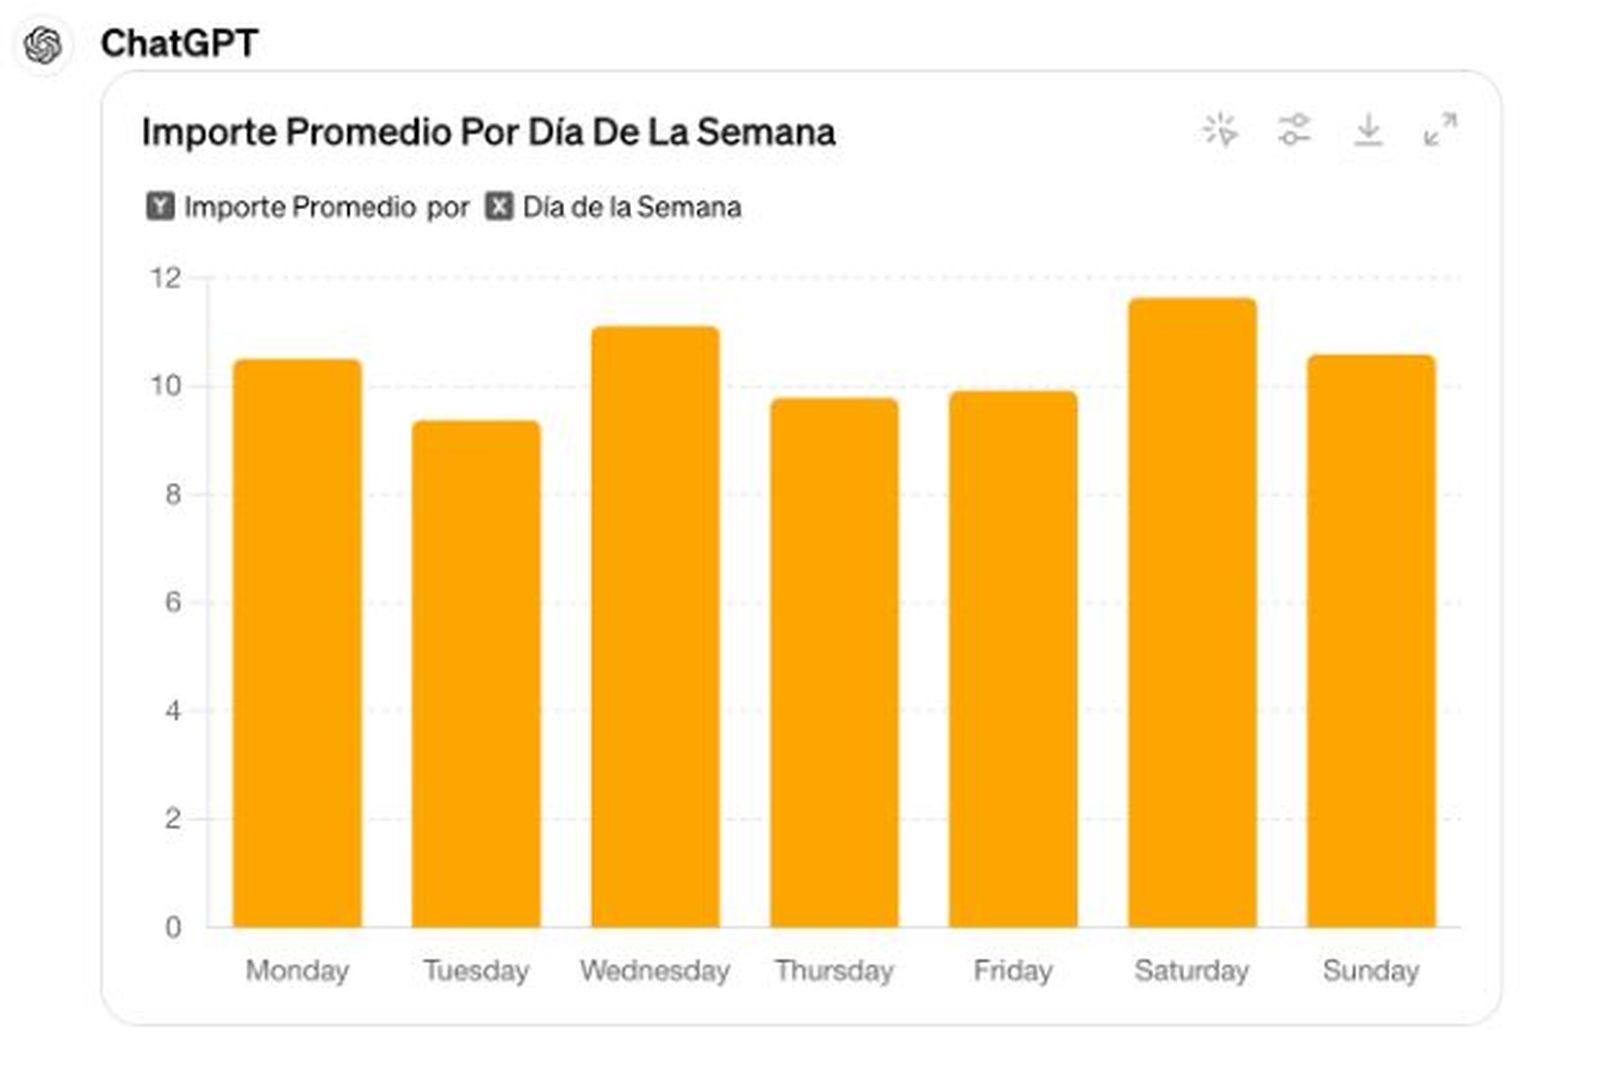The height and width of the screenshot is (1065, 1600).
Task: Open the Importe Promedio field selector
Action: 320,206
